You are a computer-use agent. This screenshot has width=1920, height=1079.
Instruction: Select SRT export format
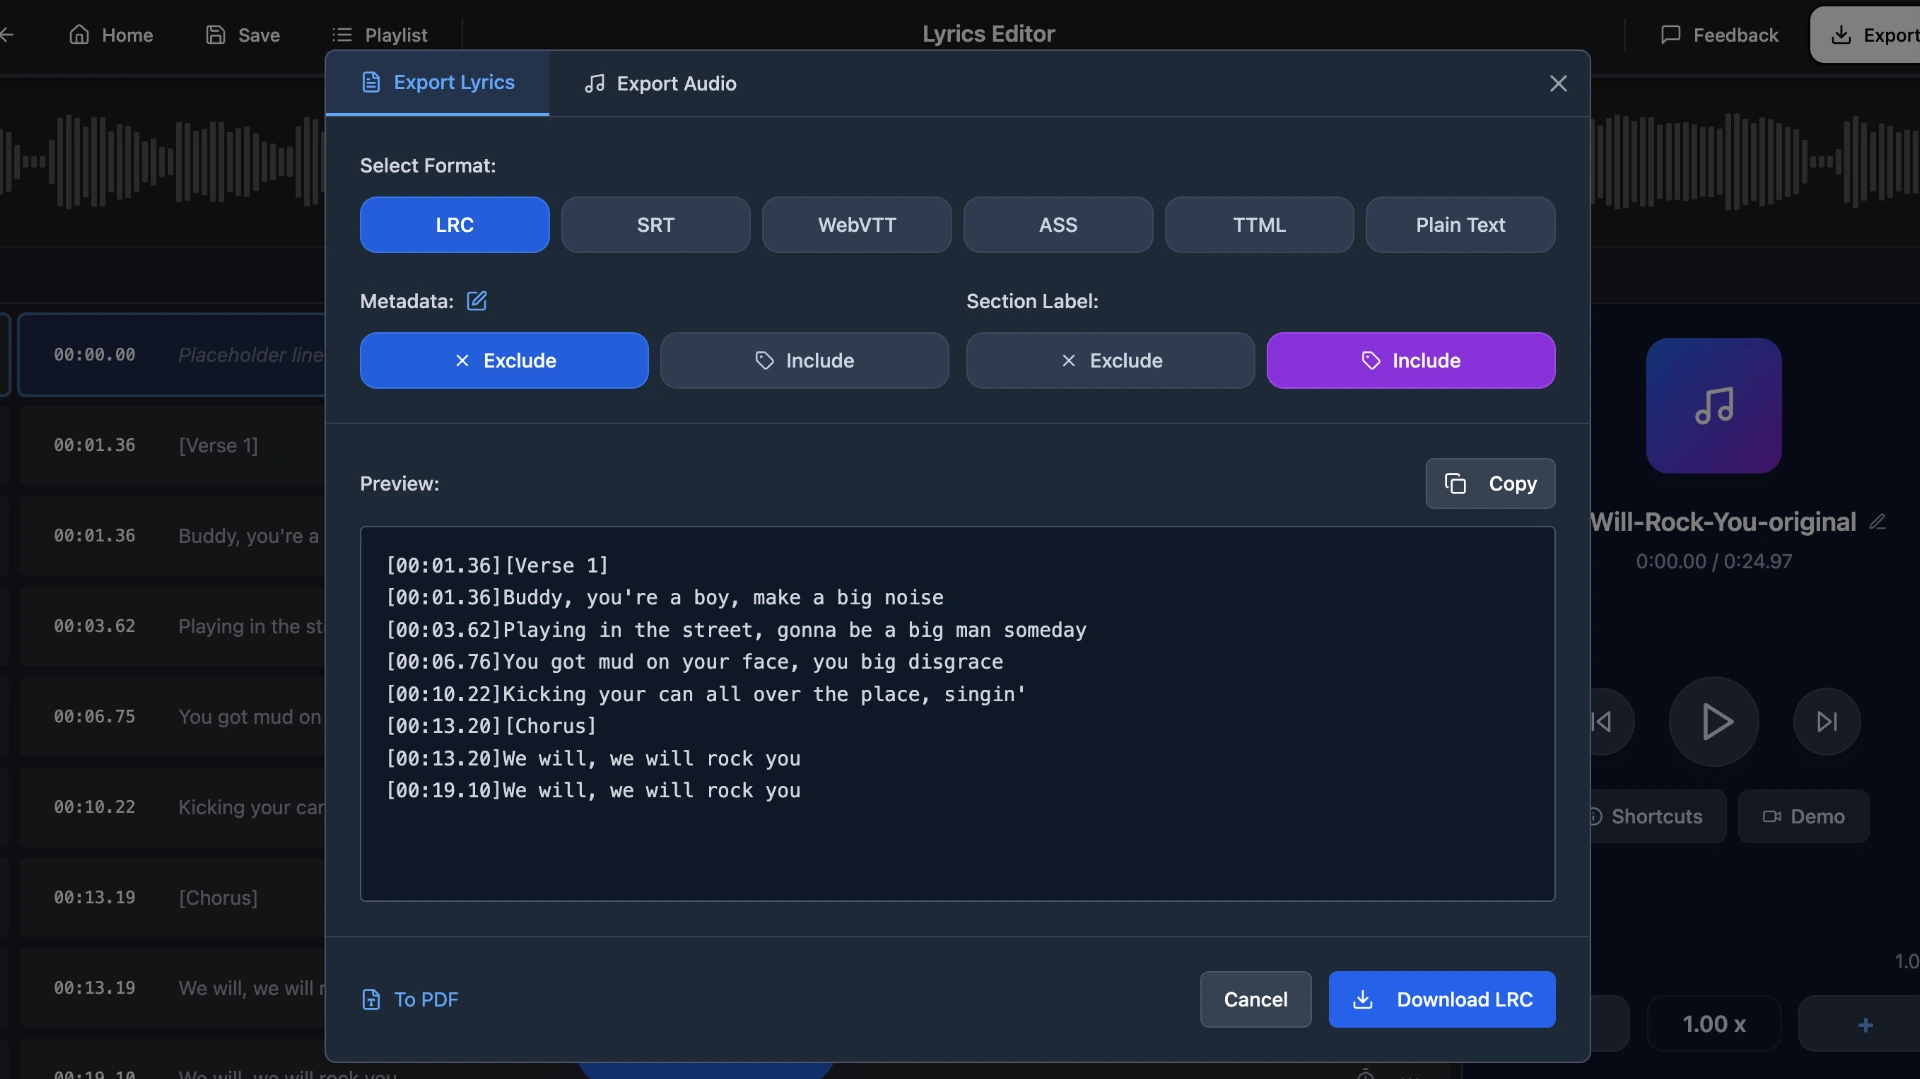655,225
